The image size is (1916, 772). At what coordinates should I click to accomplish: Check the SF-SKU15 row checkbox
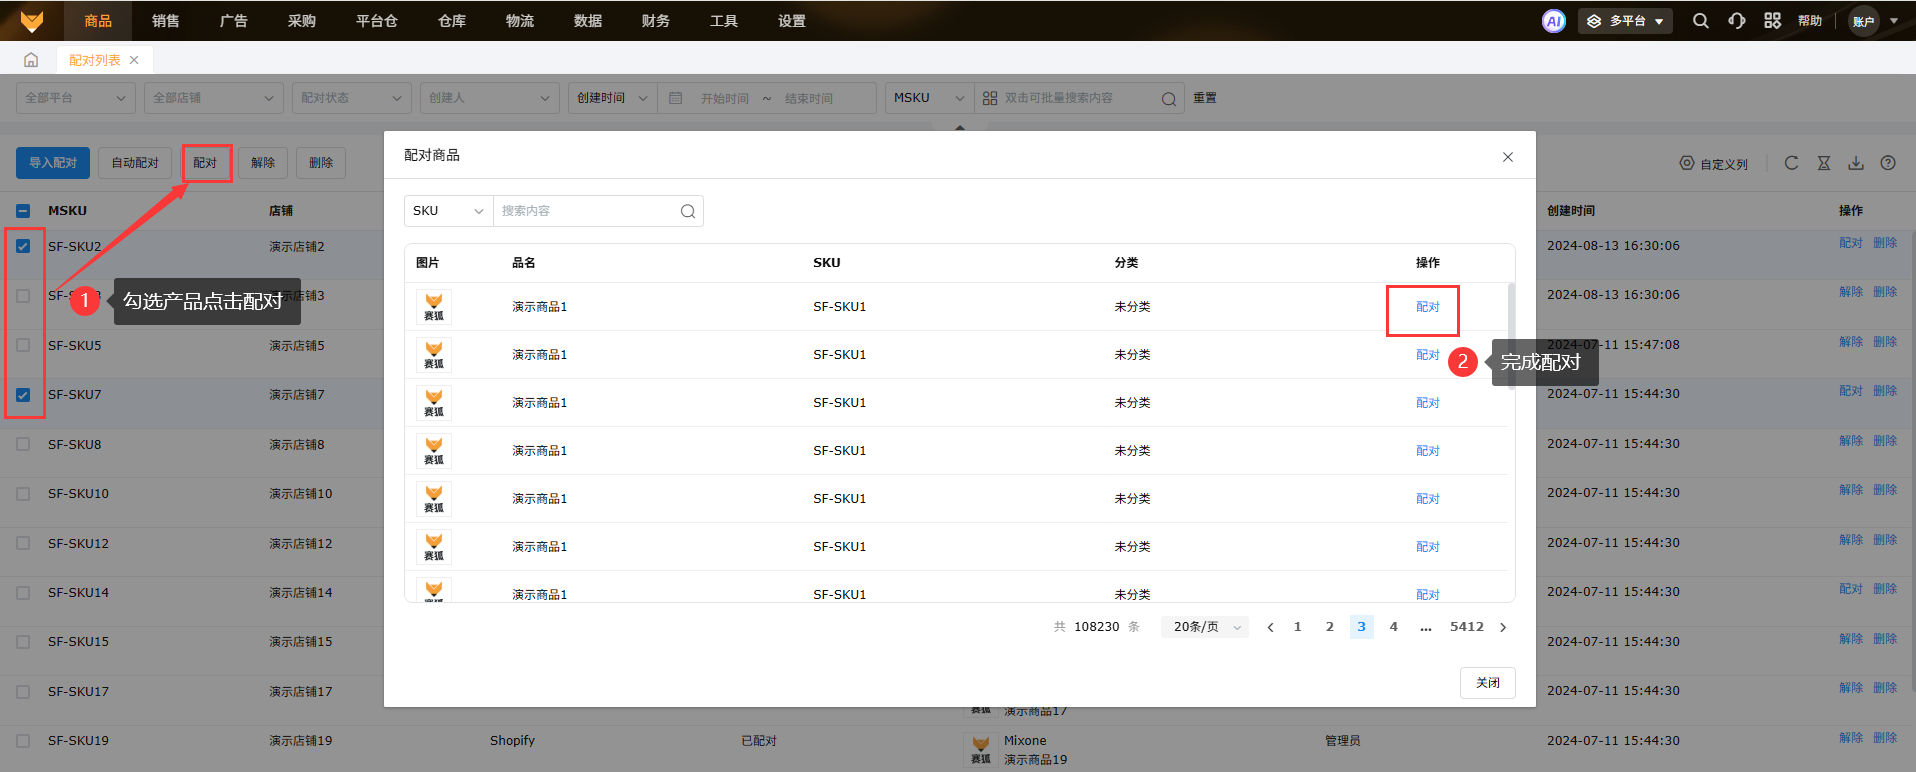pyautogui.click(x=23, y=642)
